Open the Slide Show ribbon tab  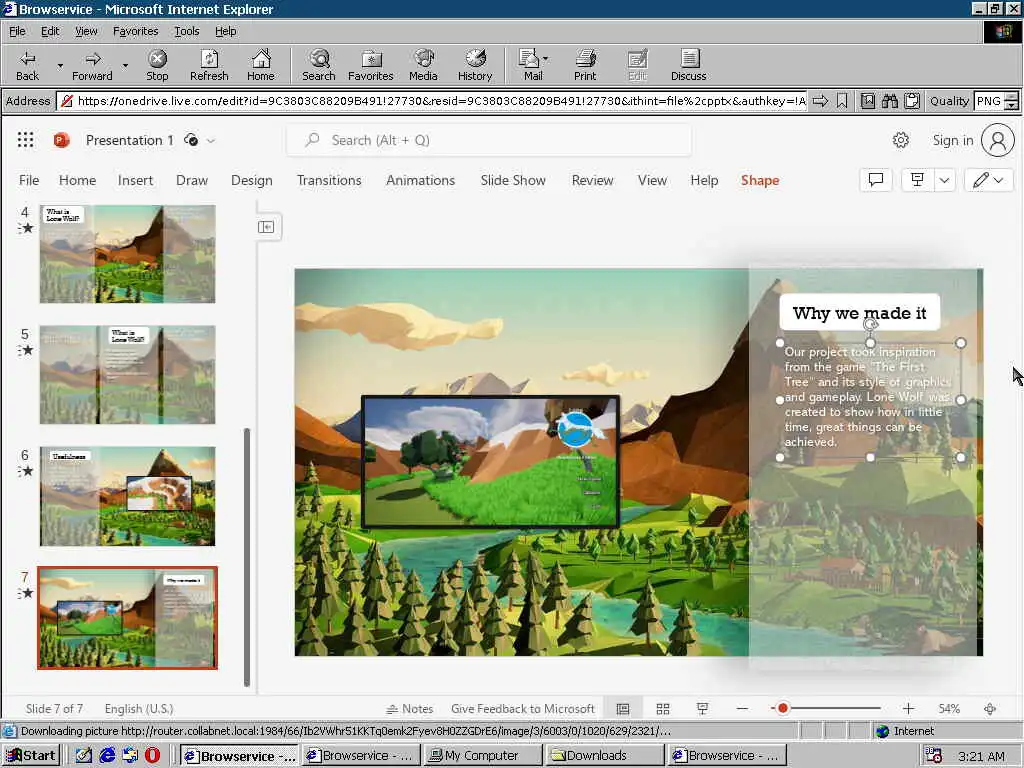tap(513, 180)
